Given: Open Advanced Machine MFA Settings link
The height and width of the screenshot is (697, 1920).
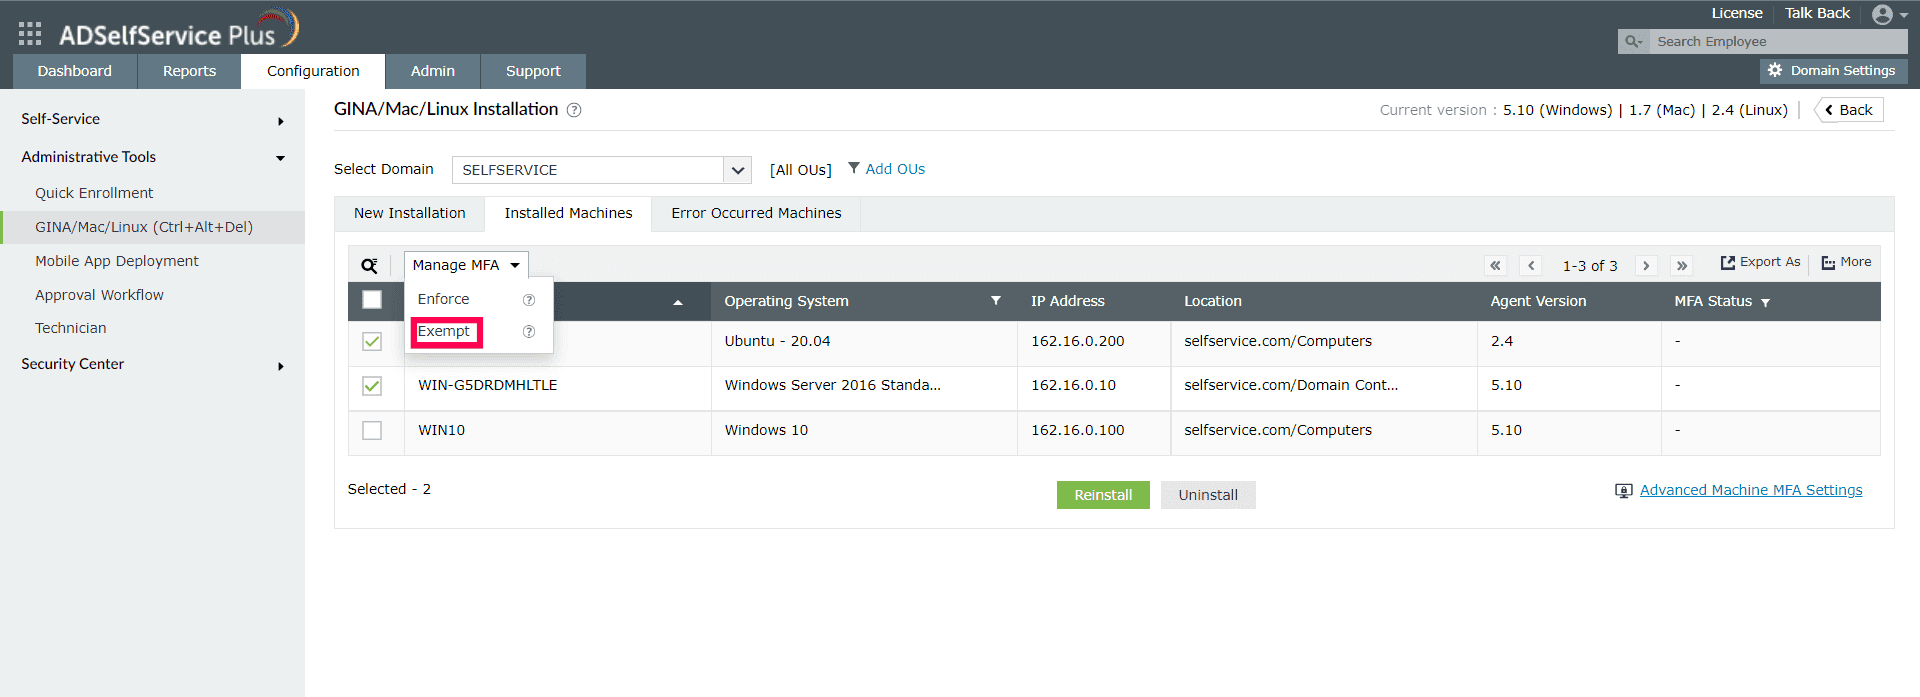Looking at the screenshot, I should (x=1751, y=490).
